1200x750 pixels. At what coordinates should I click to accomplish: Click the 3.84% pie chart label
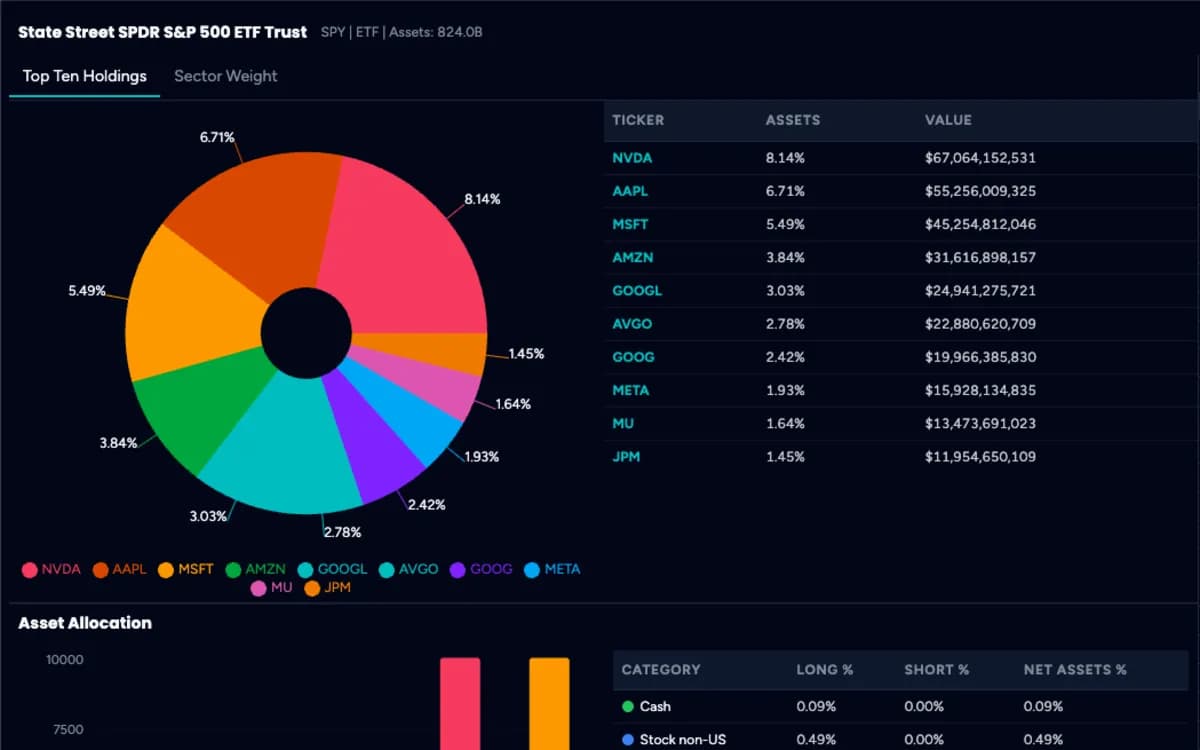pos(118,443)
